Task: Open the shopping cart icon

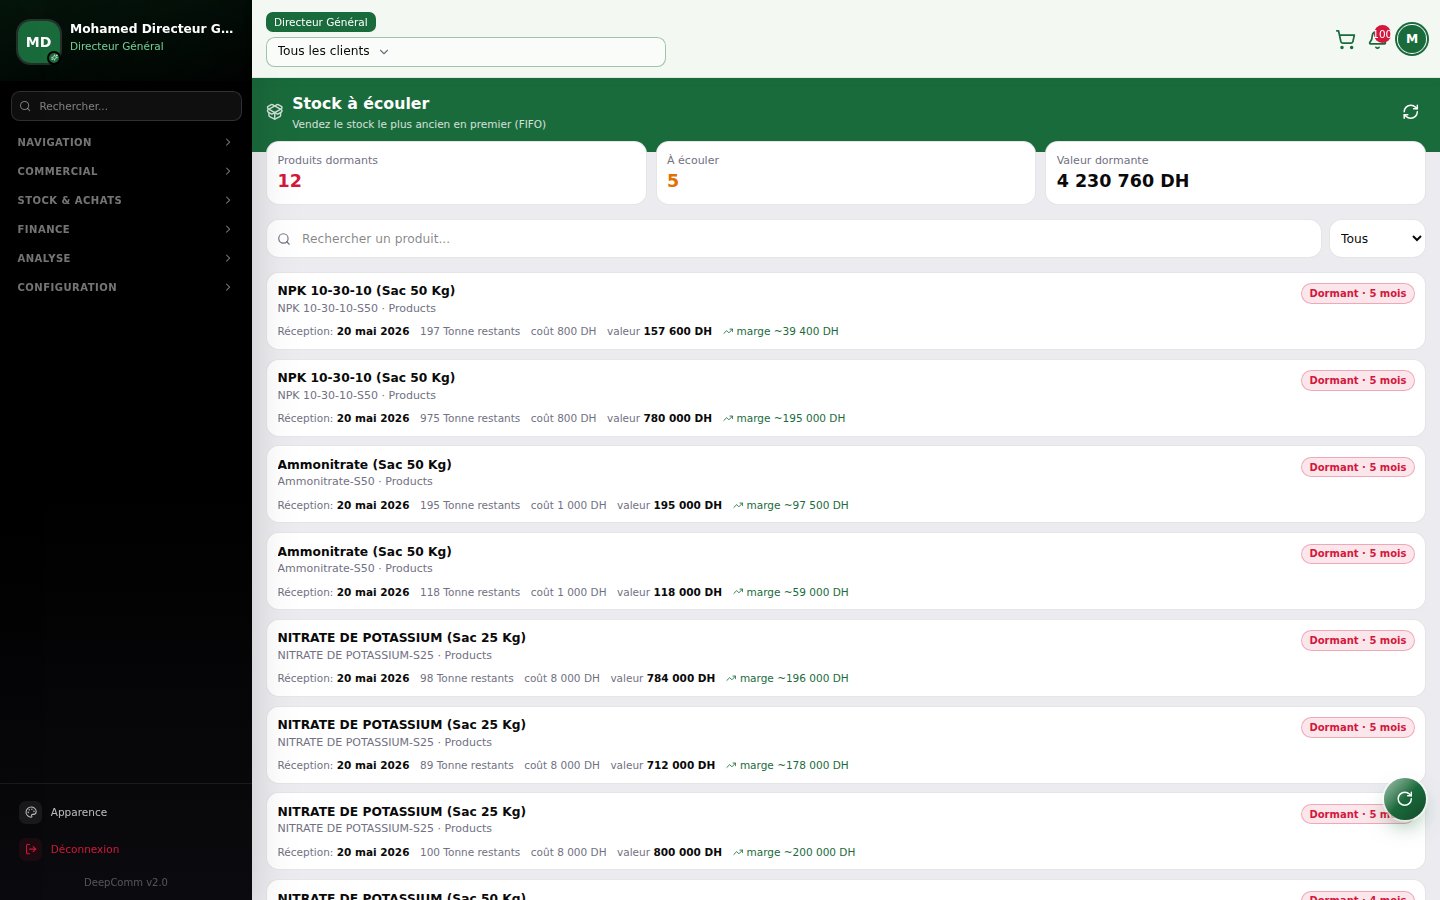Action: pyautogui.click(x=1345, y=40)
